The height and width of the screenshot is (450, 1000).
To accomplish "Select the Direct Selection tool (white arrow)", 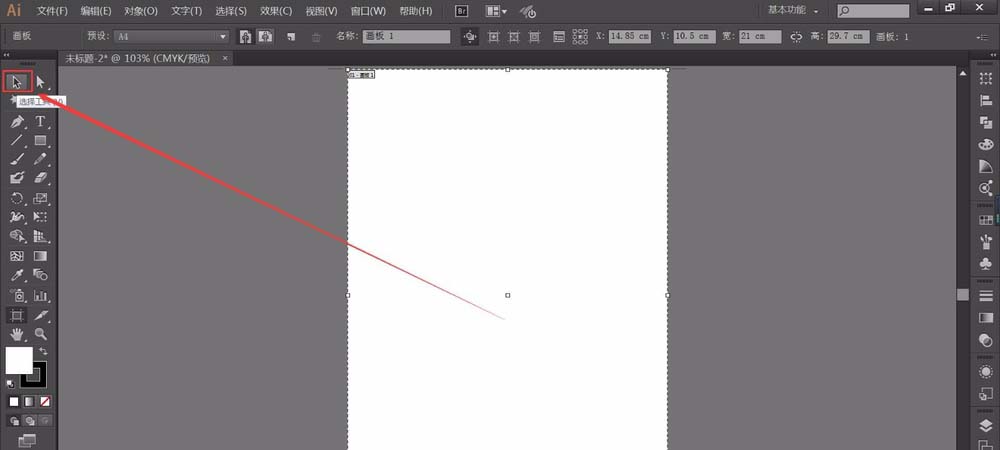I will click(41, 82).
